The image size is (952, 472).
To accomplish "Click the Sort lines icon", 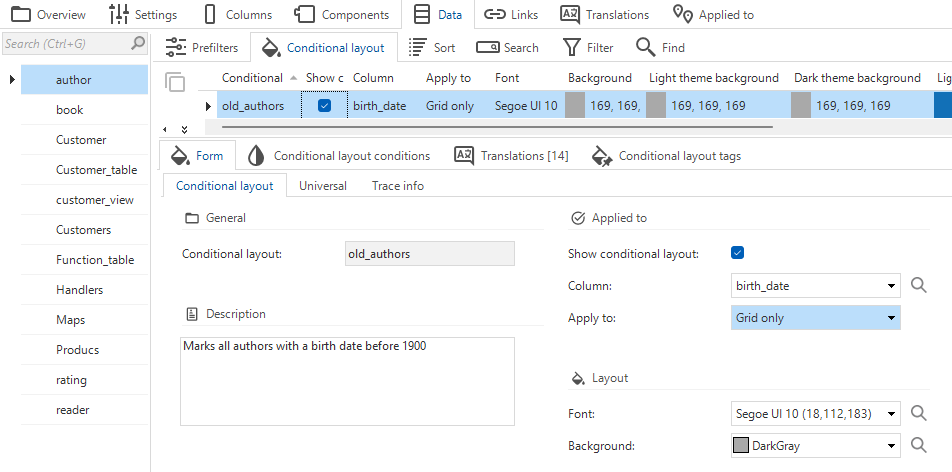I will [417, 47].
